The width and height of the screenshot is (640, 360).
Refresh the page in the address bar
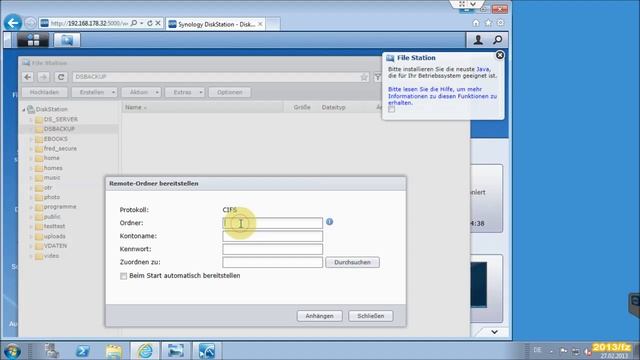click(150, 23)
